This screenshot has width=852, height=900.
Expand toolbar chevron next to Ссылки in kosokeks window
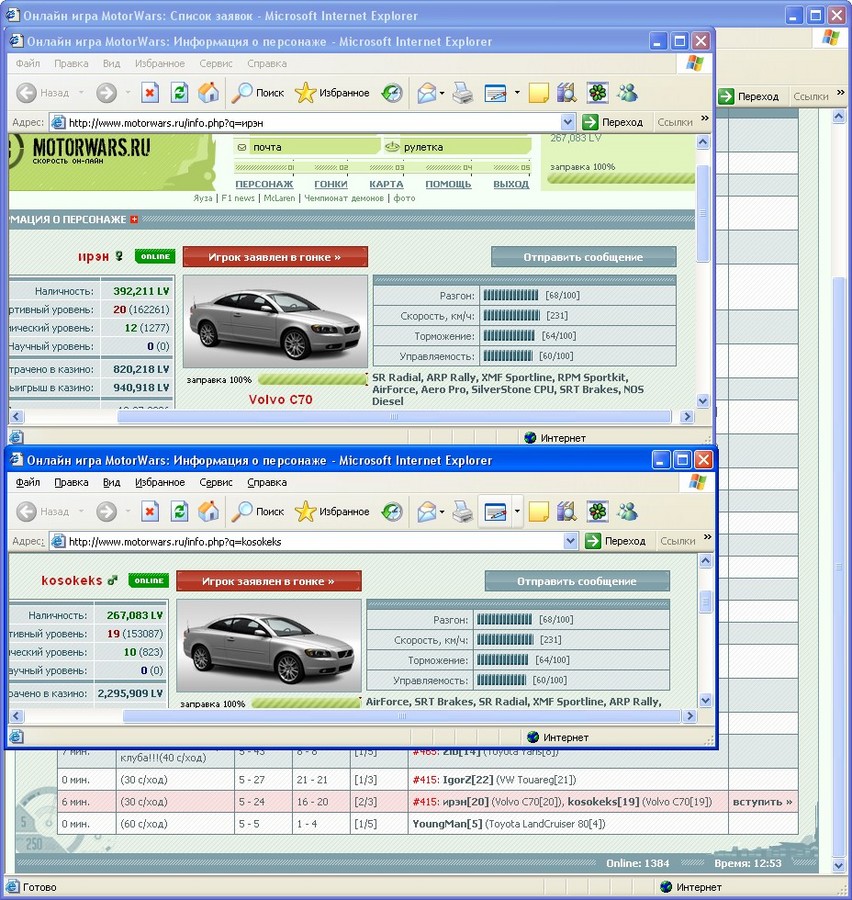tap(707, 537)
